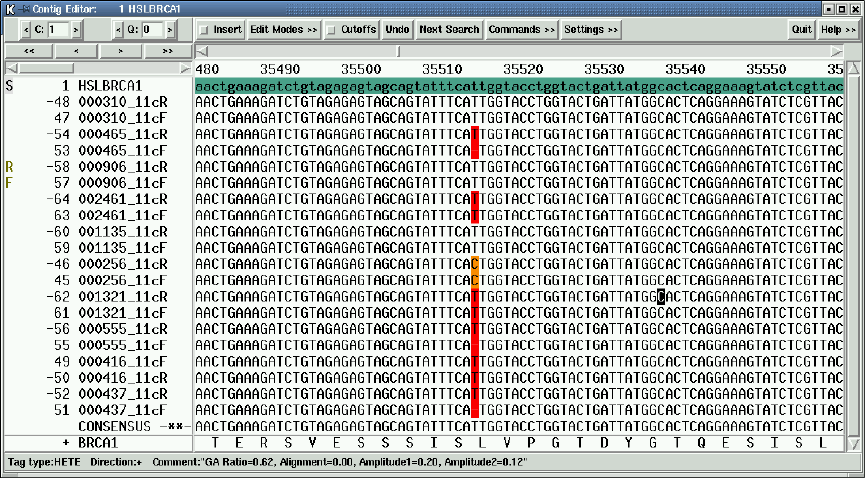Click the pin icon in title bar
This screenshot has height=478, width=865.
coord(23,9)
